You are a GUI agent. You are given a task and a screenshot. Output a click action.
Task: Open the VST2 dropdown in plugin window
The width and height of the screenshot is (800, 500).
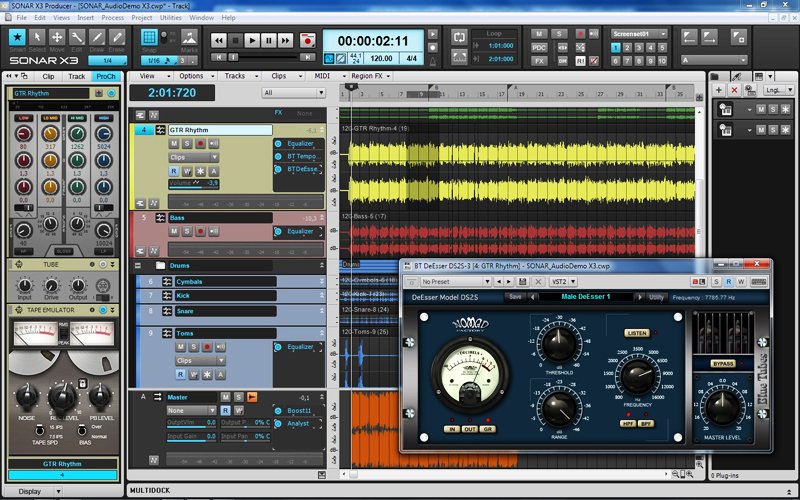tap(563, 282)
